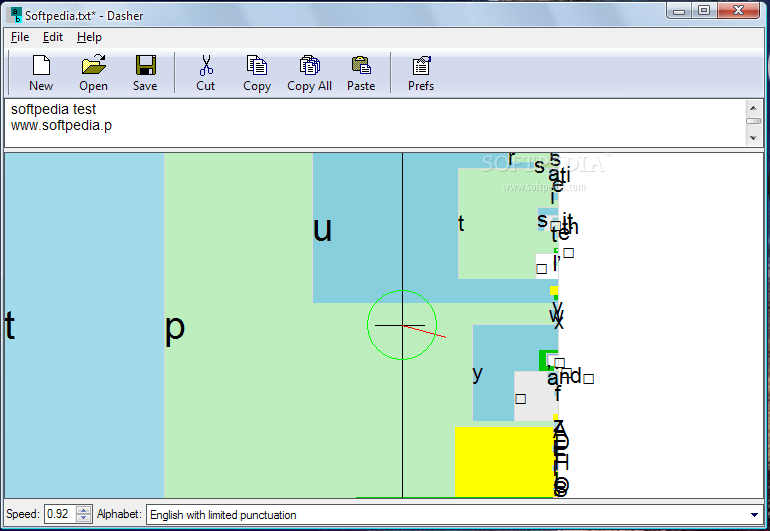
Task: Decrease speed with the down spinner arrow
Action: pos(84,518)
